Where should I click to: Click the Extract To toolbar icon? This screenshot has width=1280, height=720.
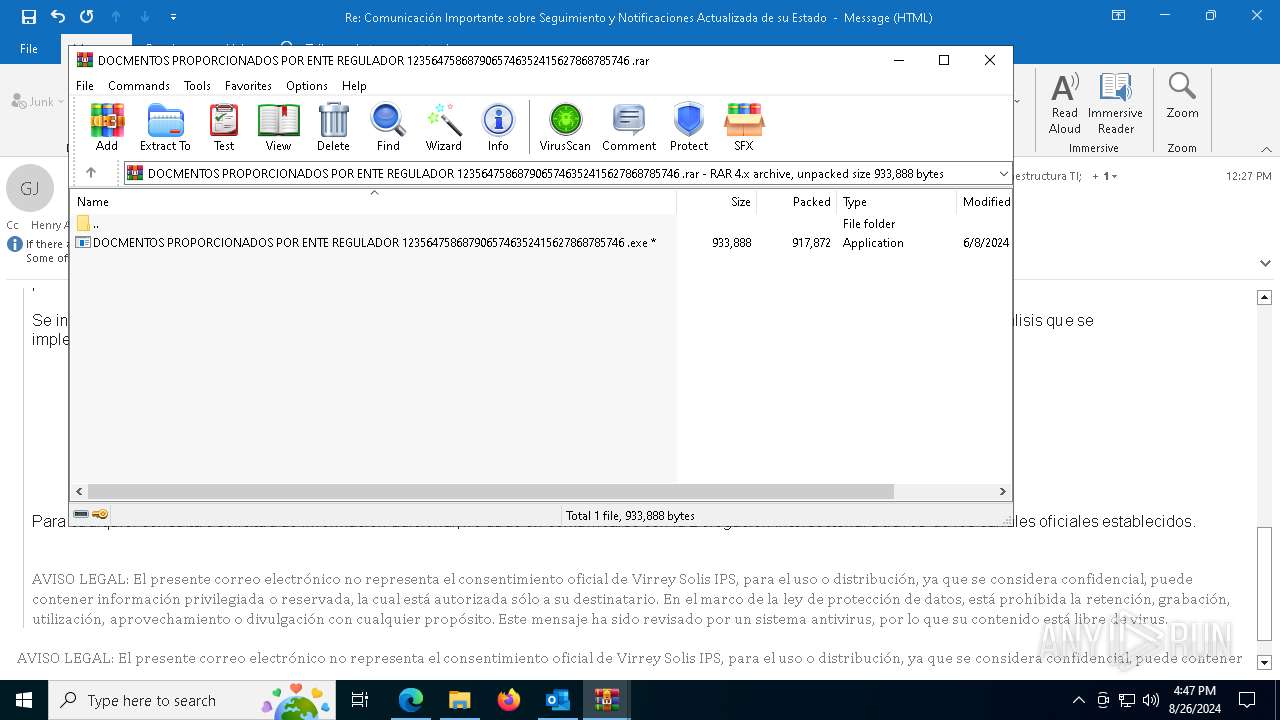click(x=165, y=127)
